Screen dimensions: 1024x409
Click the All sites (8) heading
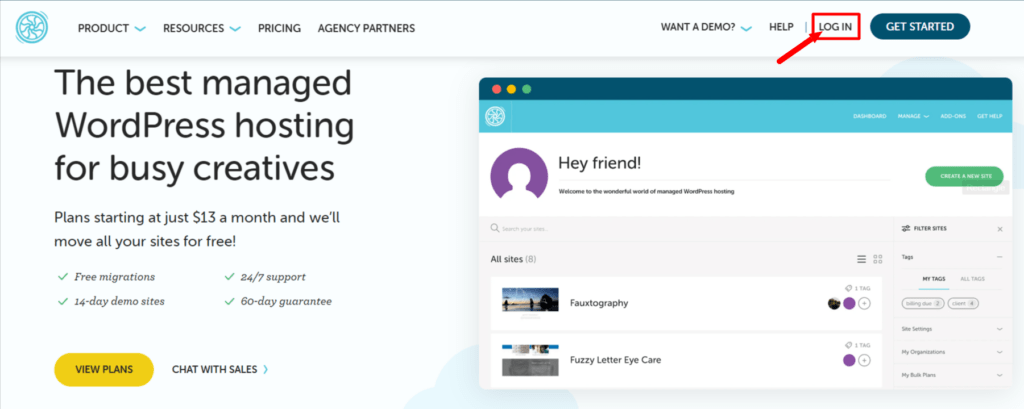(513, 259)
